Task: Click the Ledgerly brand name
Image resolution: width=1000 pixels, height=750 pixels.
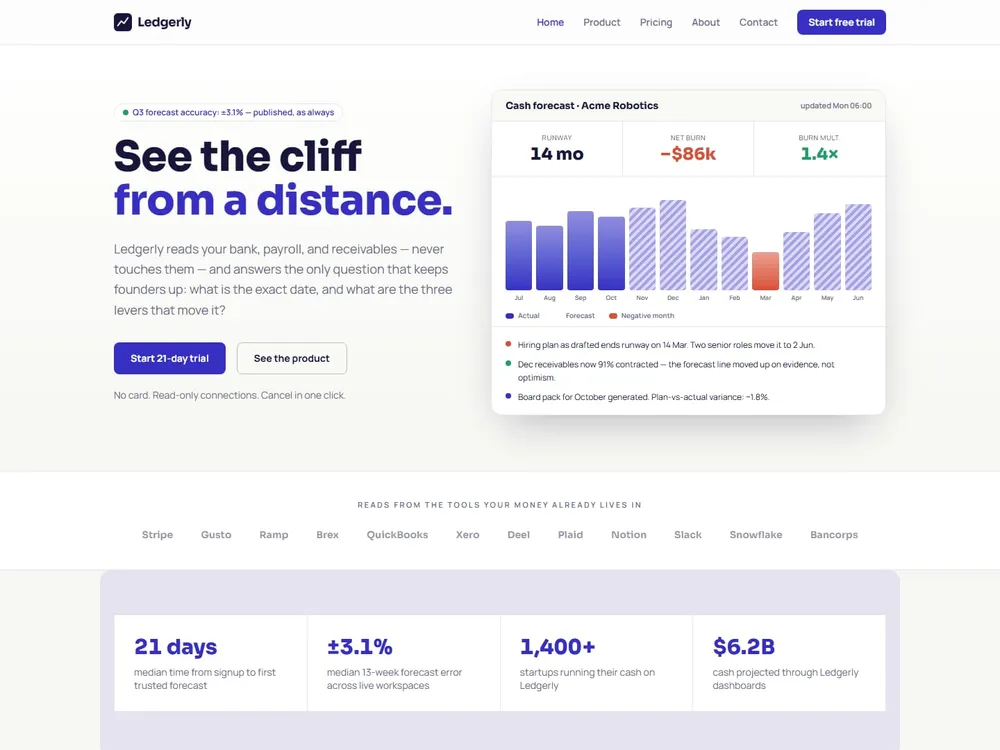Action: click(165, 22)
